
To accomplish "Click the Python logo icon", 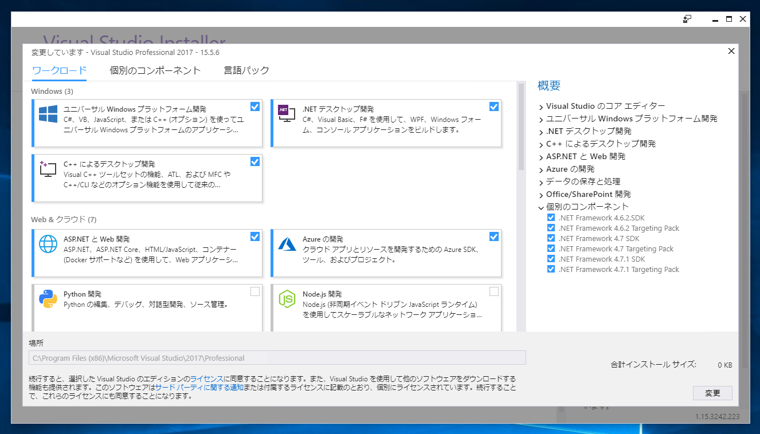I will (48, 299).
